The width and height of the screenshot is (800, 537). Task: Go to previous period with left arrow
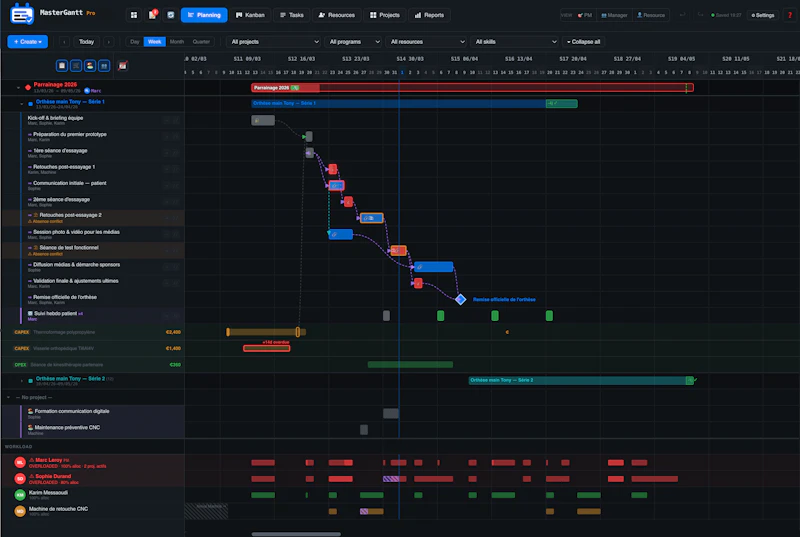pyautogui.click(x=64, y=42)
